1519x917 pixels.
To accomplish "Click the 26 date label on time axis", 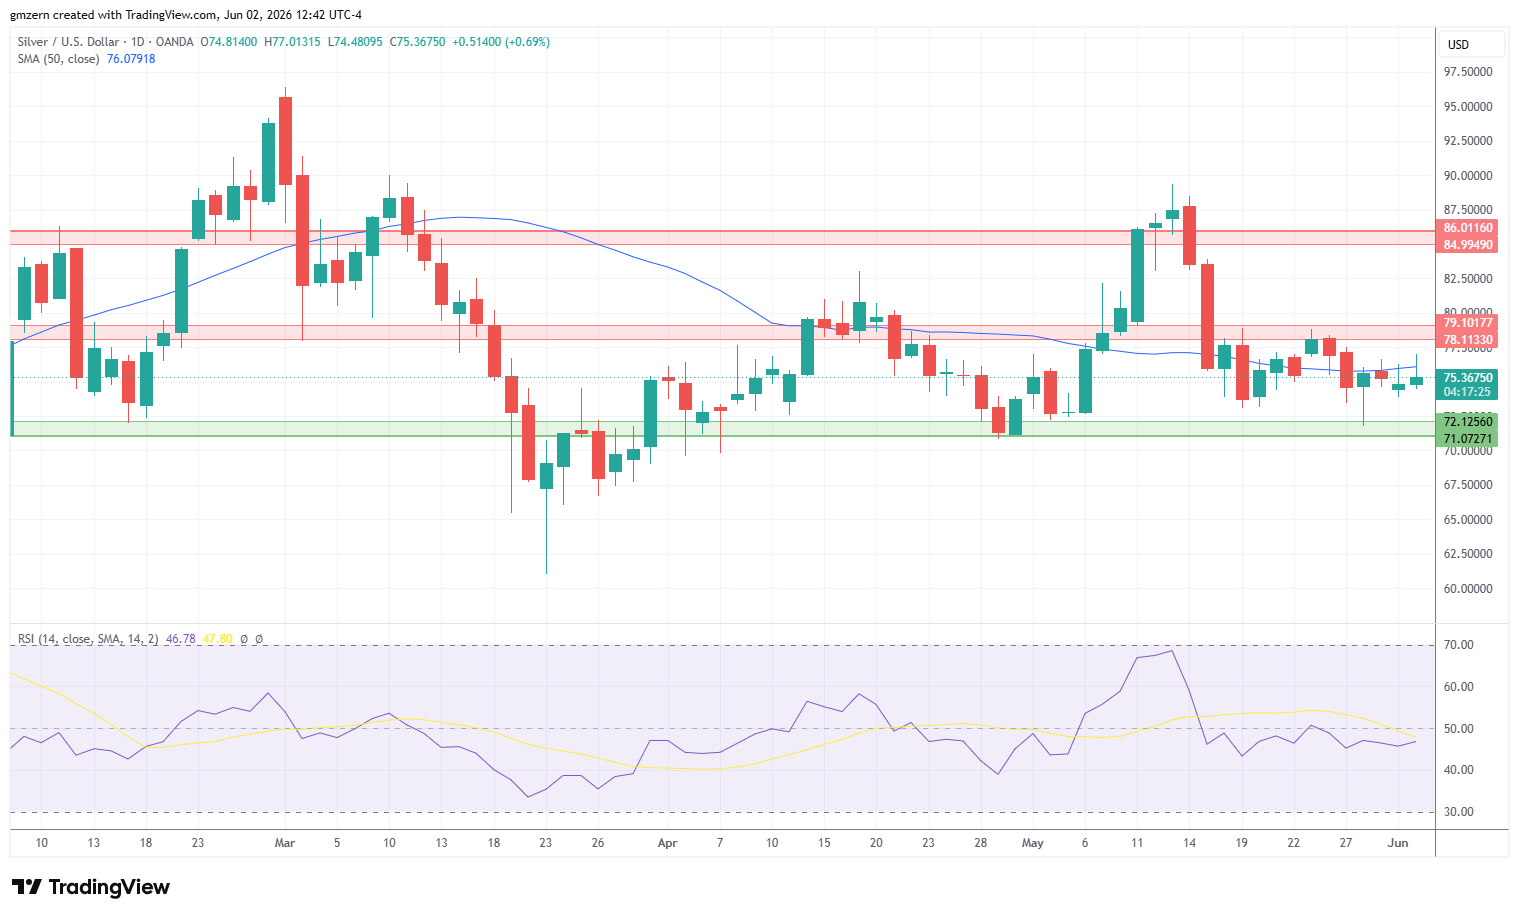I will [598, 843].
